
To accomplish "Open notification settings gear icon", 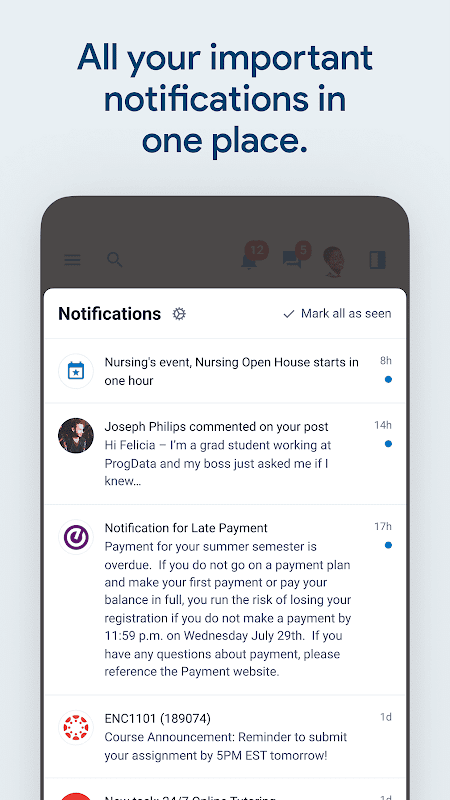I will coord(179,314).
